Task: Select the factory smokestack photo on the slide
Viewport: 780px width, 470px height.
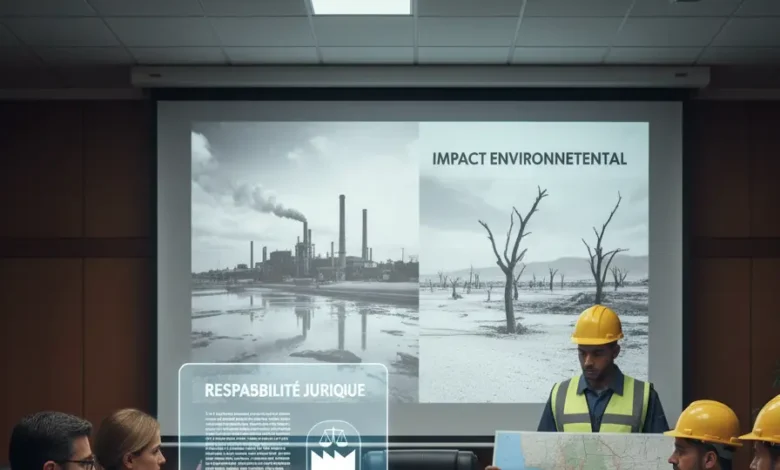Action: pos(304,250)
